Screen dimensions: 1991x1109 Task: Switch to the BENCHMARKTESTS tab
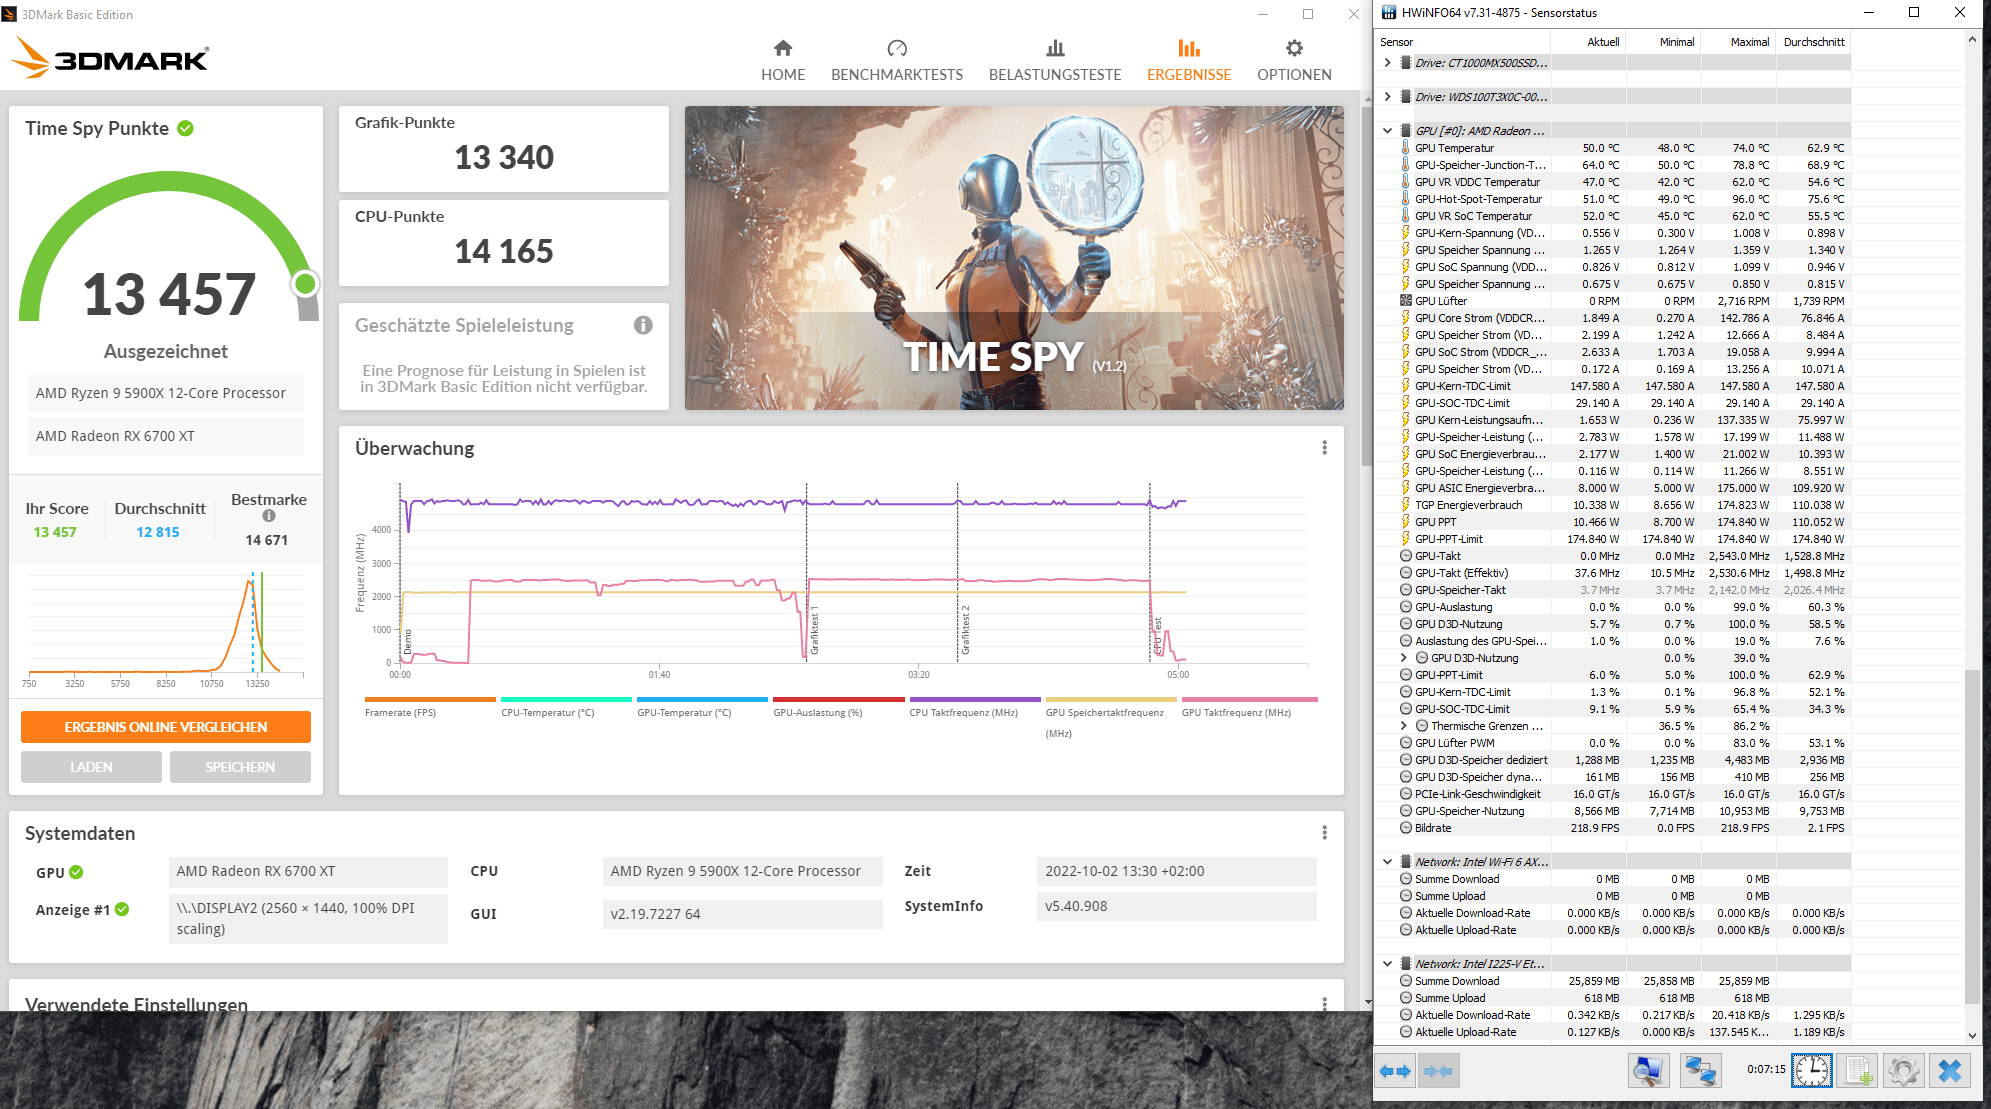click(x=896, y=60)
